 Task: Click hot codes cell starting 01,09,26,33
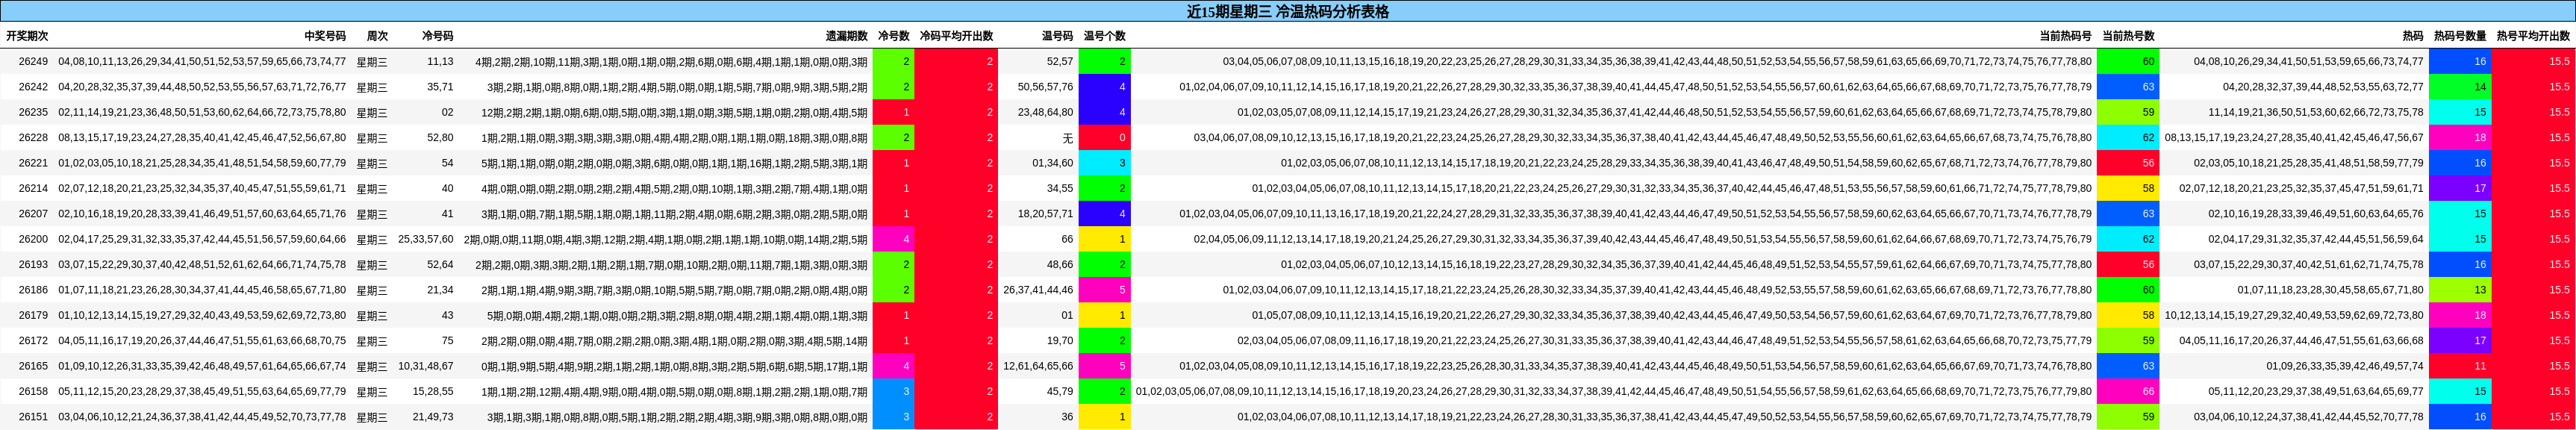2345,366
